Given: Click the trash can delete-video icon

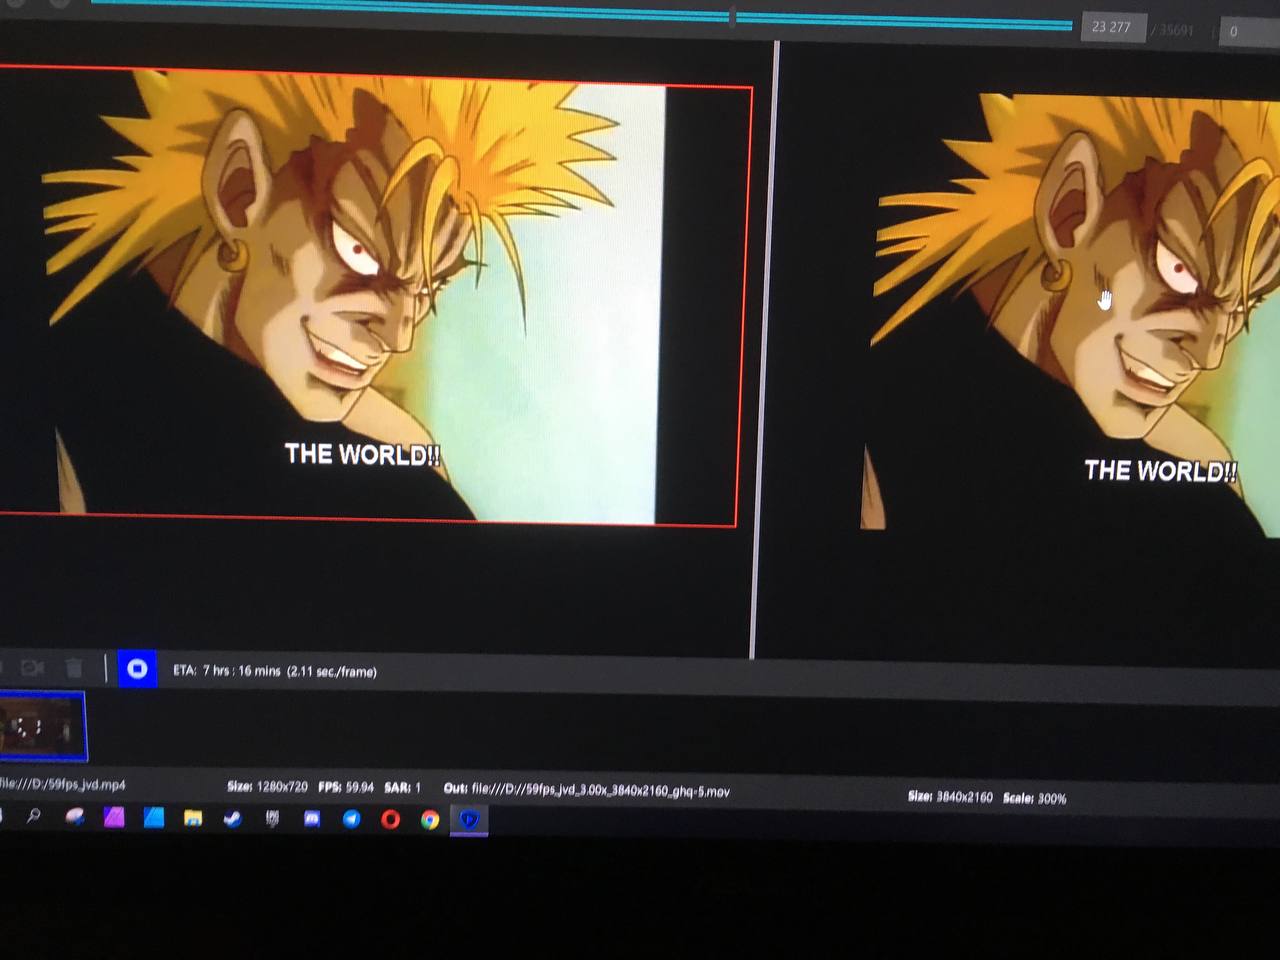Looking at the screenshot, I should (74, 668).
